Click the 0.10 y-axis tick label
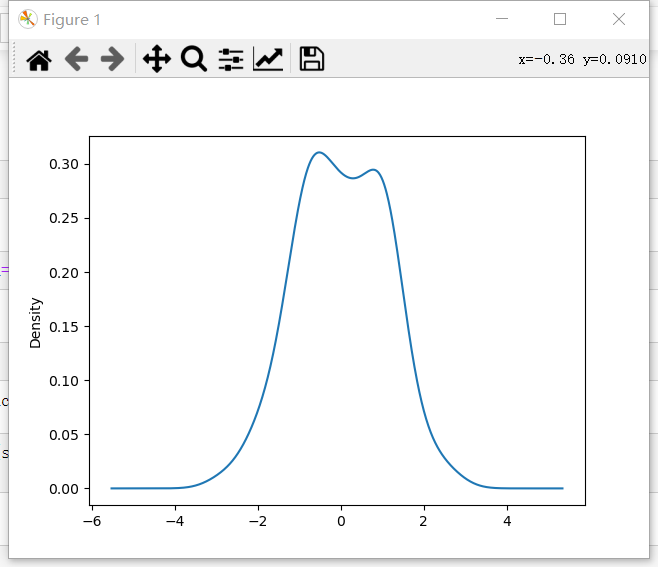 tap(64, 381)
